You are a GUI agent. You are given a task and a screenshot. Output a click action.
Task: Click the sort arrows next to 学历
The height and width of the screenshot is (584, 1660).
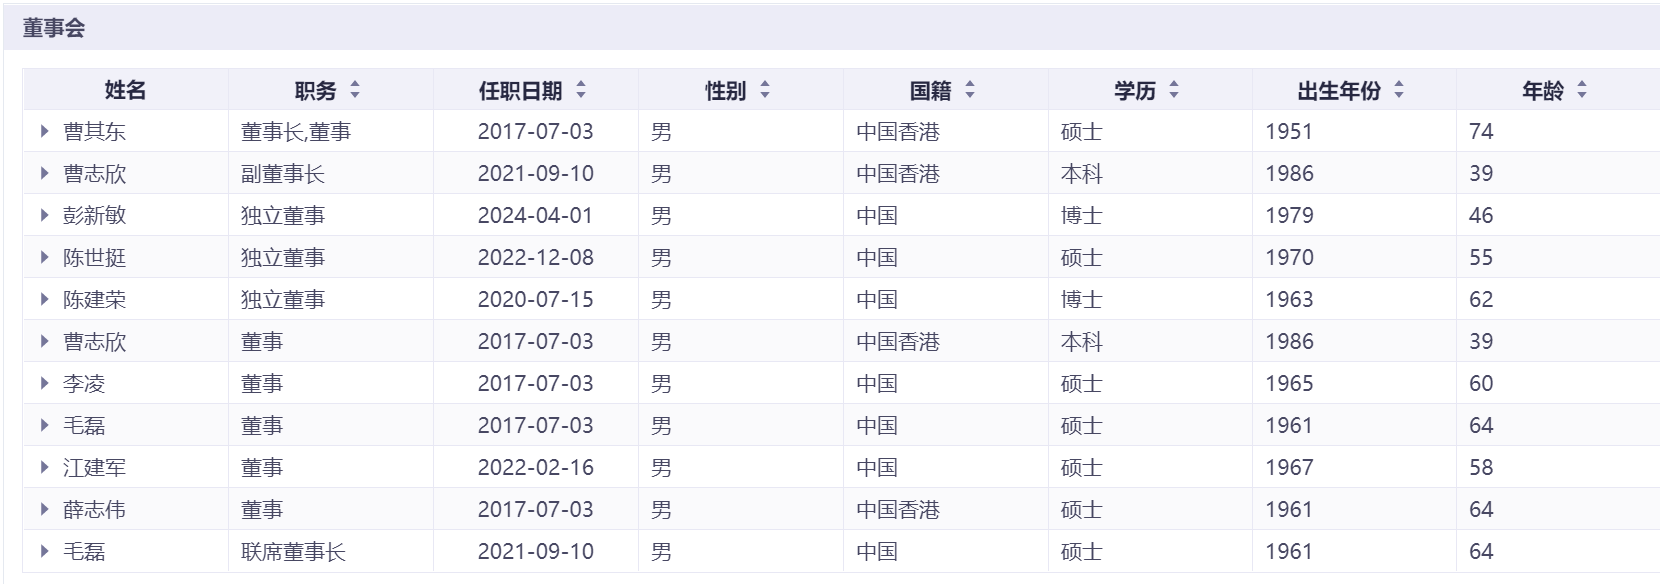1174,91
